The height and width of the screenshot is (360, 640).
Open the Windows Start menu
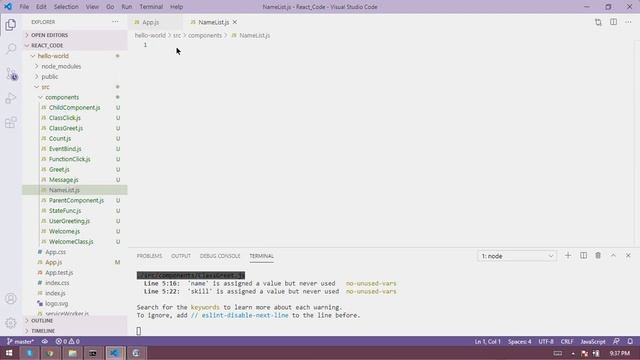click(9, 353)
